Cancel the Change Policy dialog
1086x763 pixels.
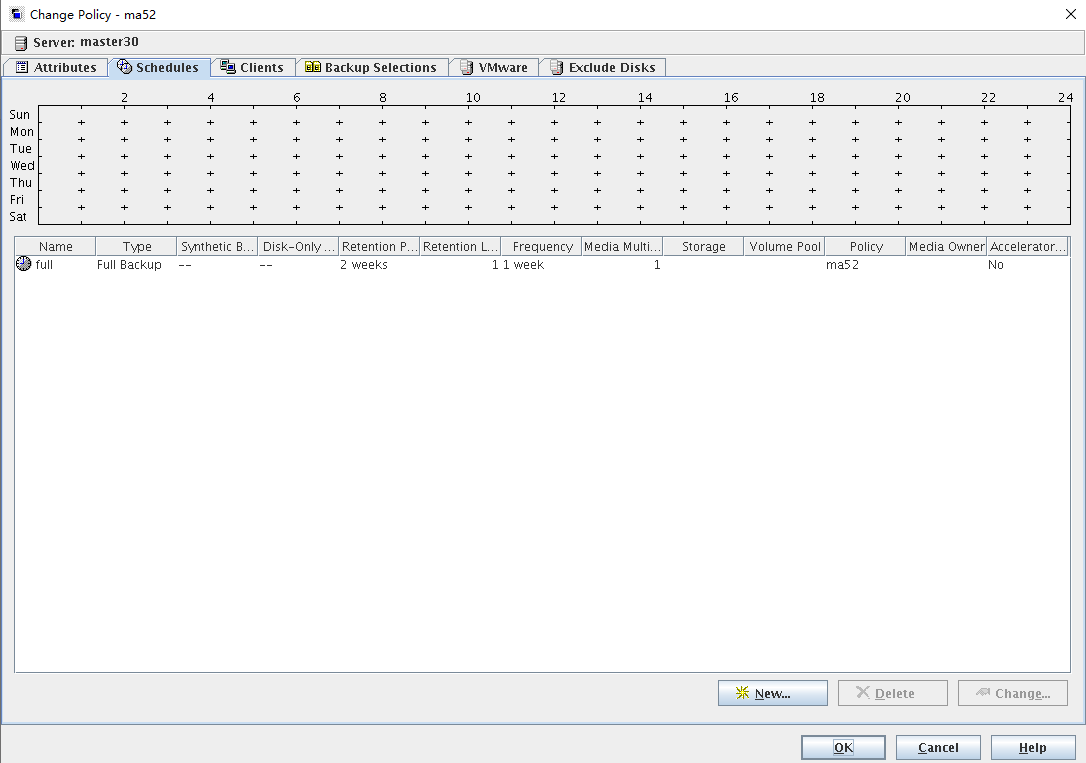(937, 747)
